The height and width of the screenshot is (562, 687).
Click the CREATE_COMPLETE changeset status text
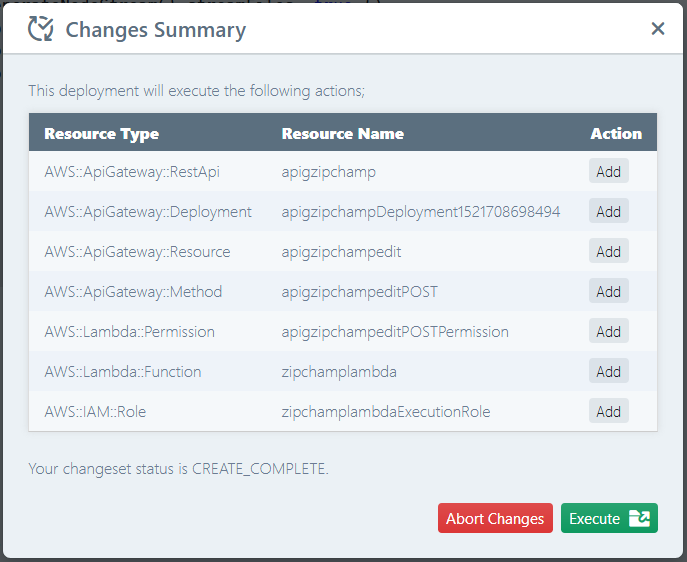click(x=260, y=467)
